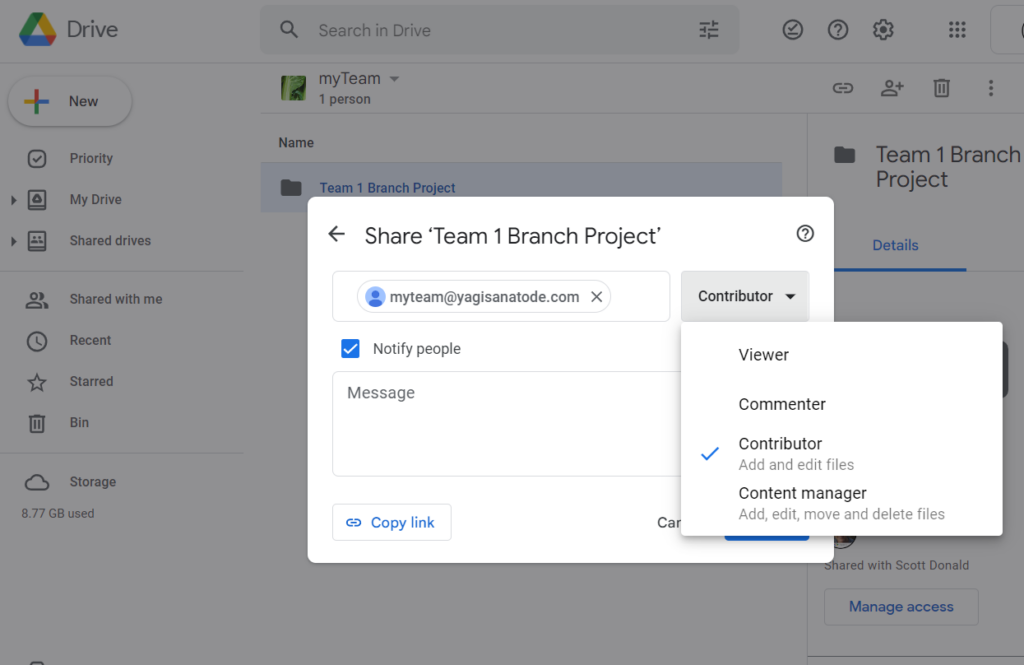Open the myTeam drive dropdown arrow
This screenshot has width=1024, height=665.
point(394,77)
